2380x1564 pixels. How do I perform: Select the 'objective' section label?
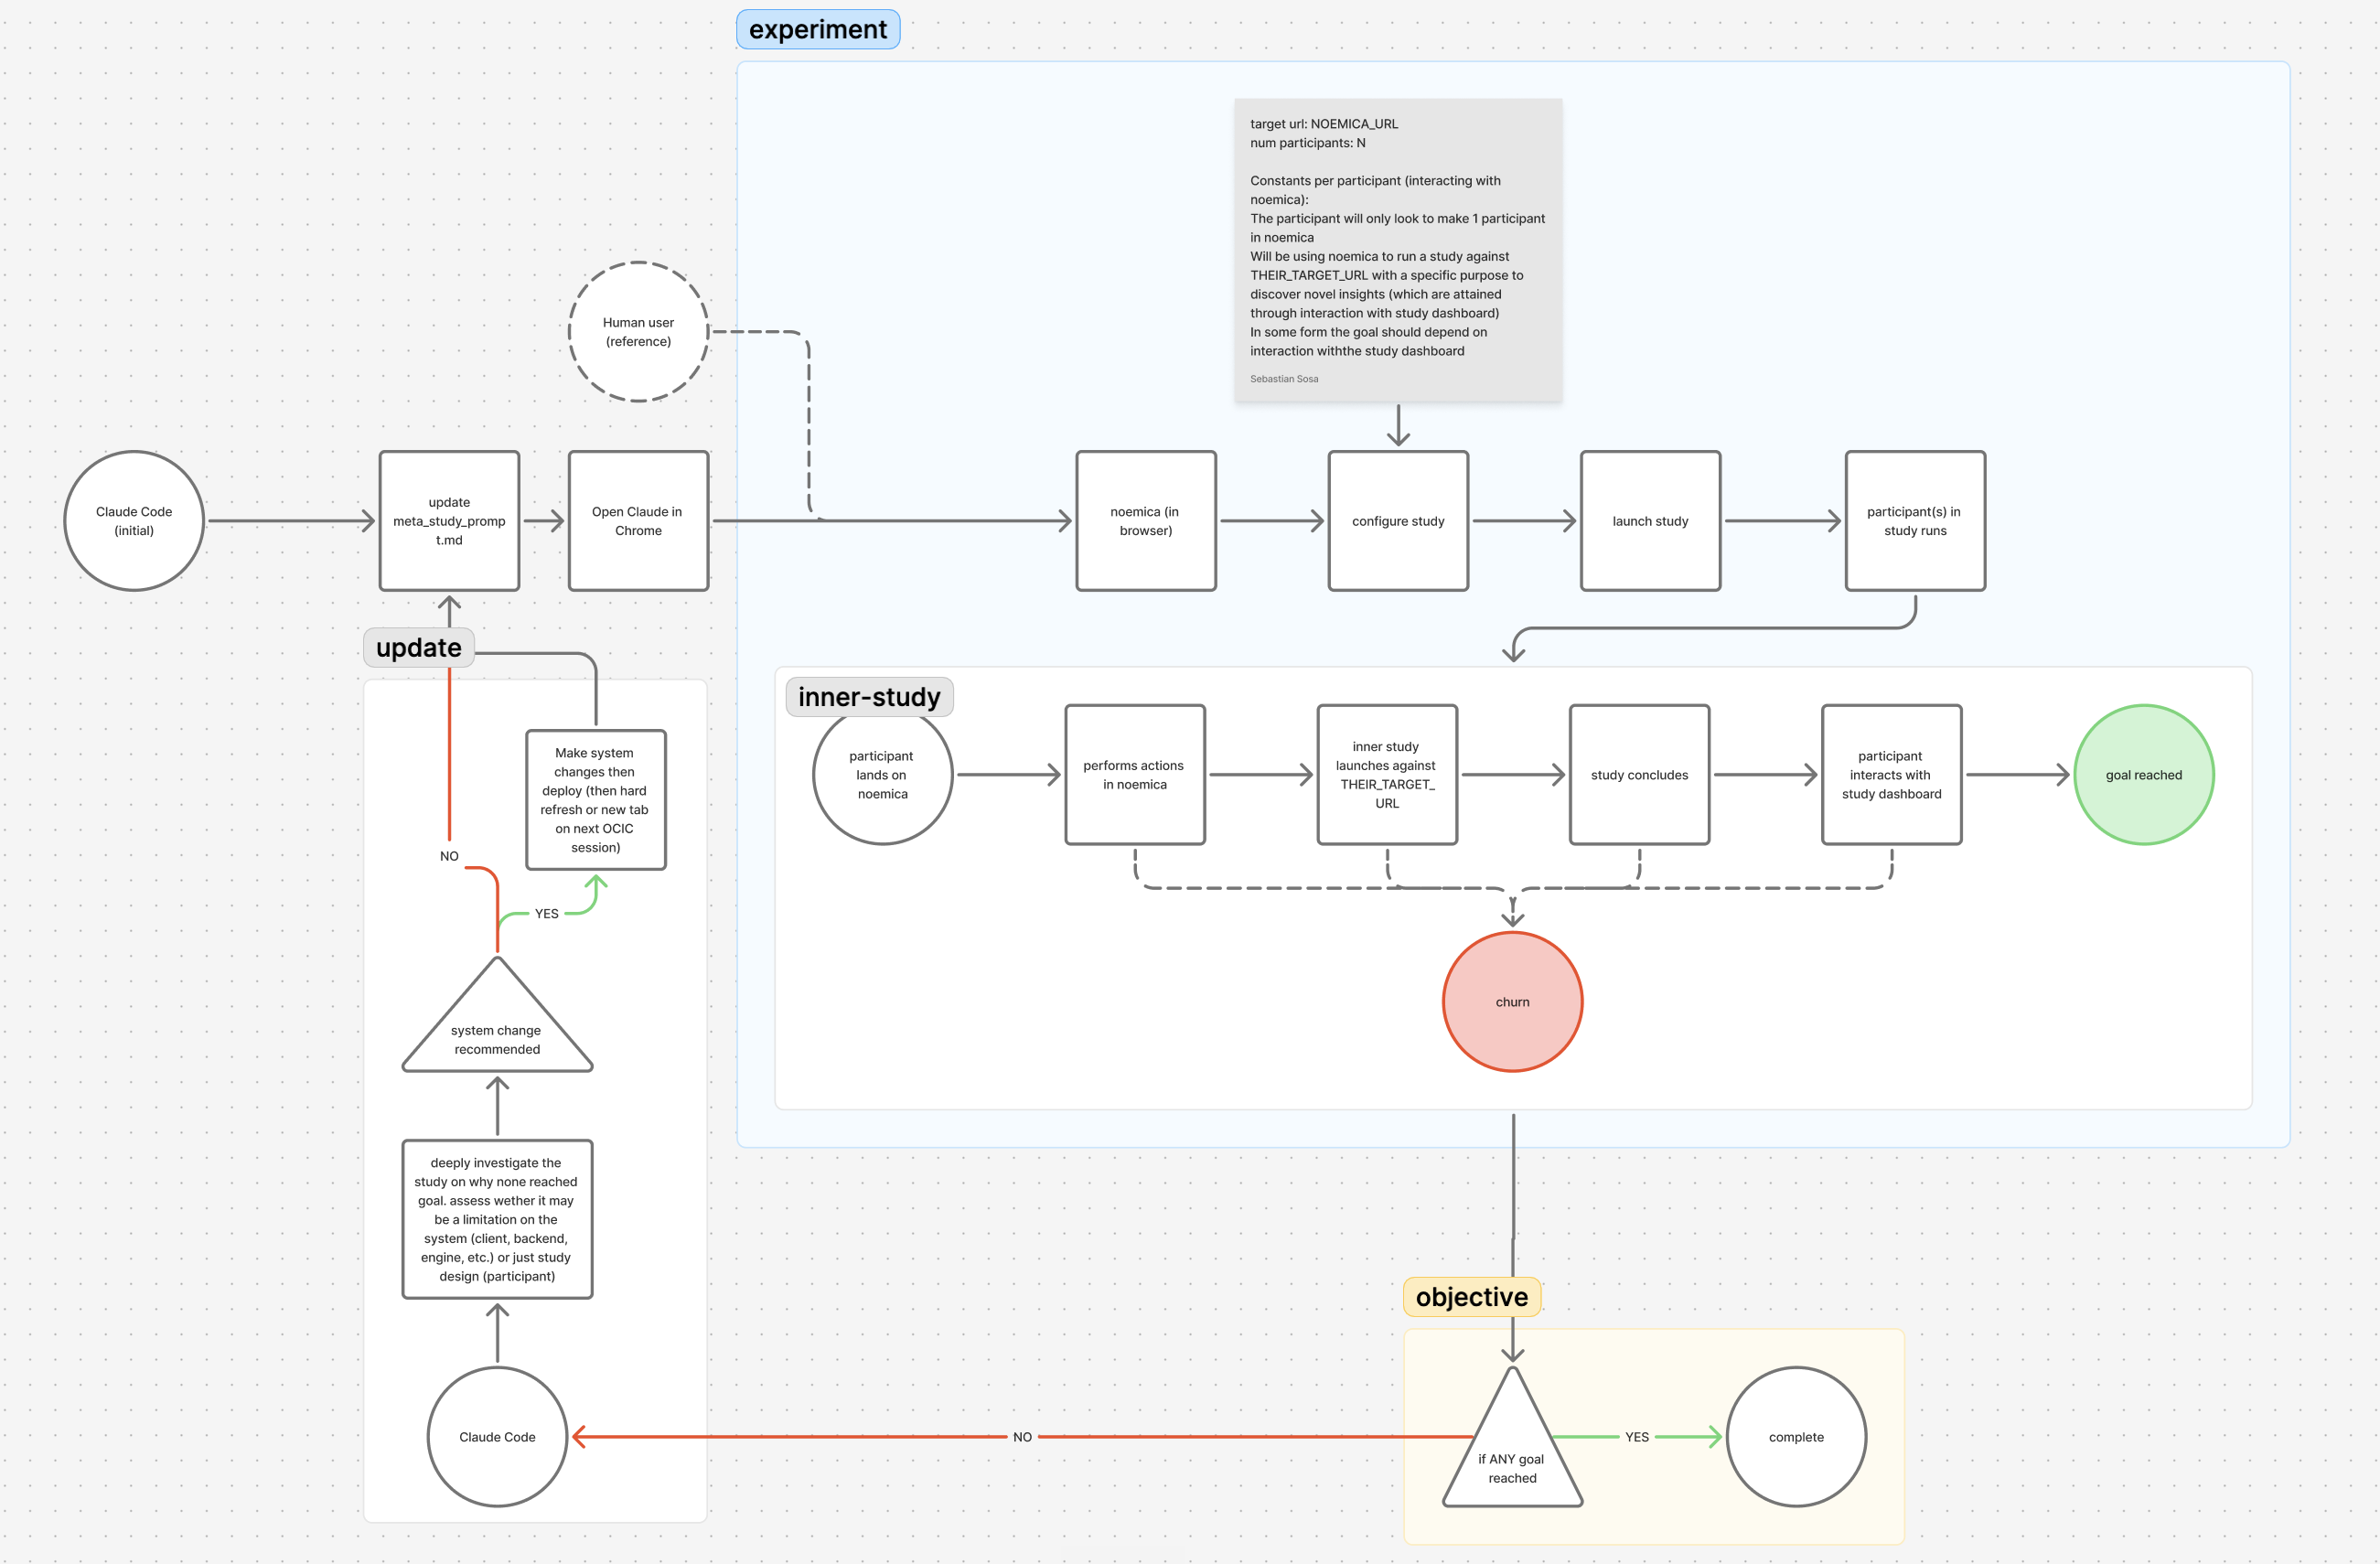click(1472, 1297)
